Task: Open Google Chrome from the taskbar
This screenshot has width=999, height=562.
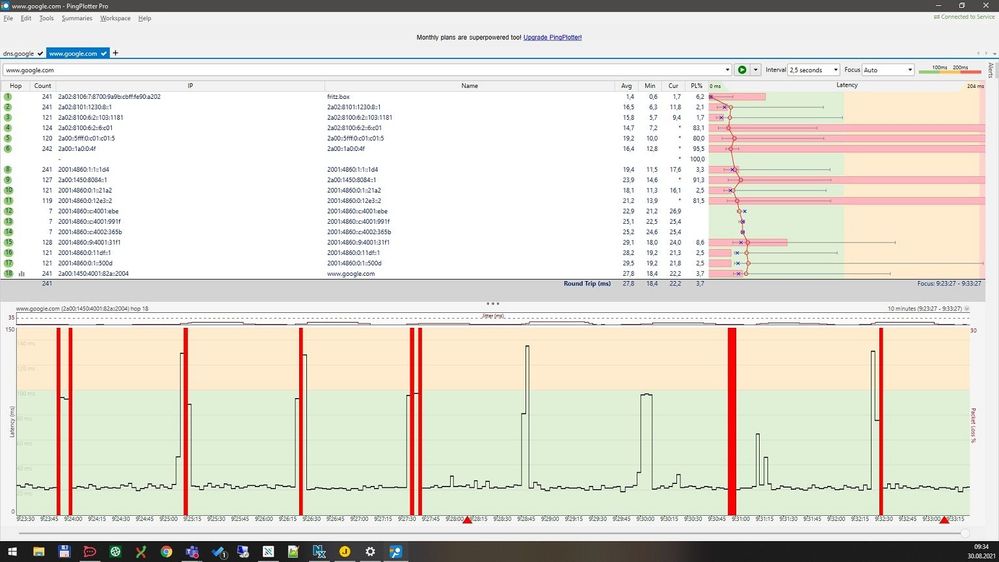Action: pyautogui.click(x=166, y=551)
